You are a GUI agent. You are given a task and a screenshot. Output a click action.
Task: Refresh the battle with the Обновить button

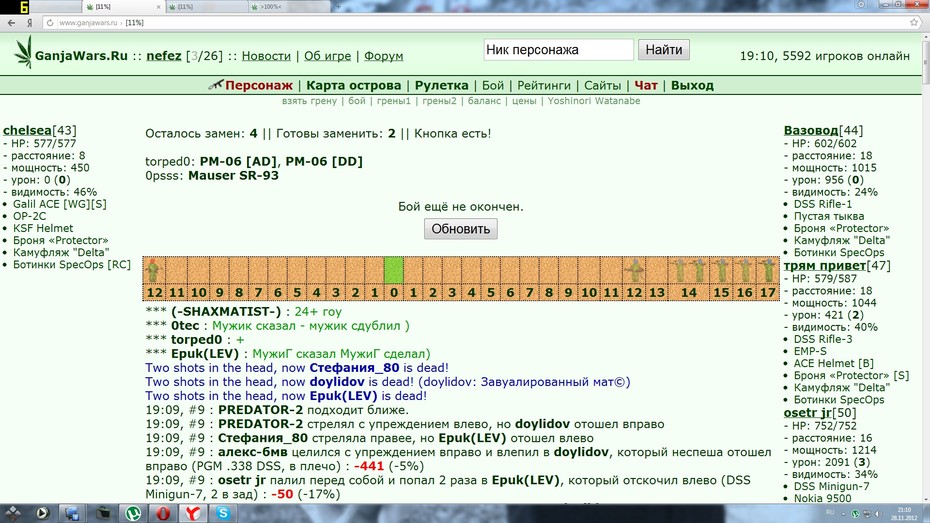point(461,229)
